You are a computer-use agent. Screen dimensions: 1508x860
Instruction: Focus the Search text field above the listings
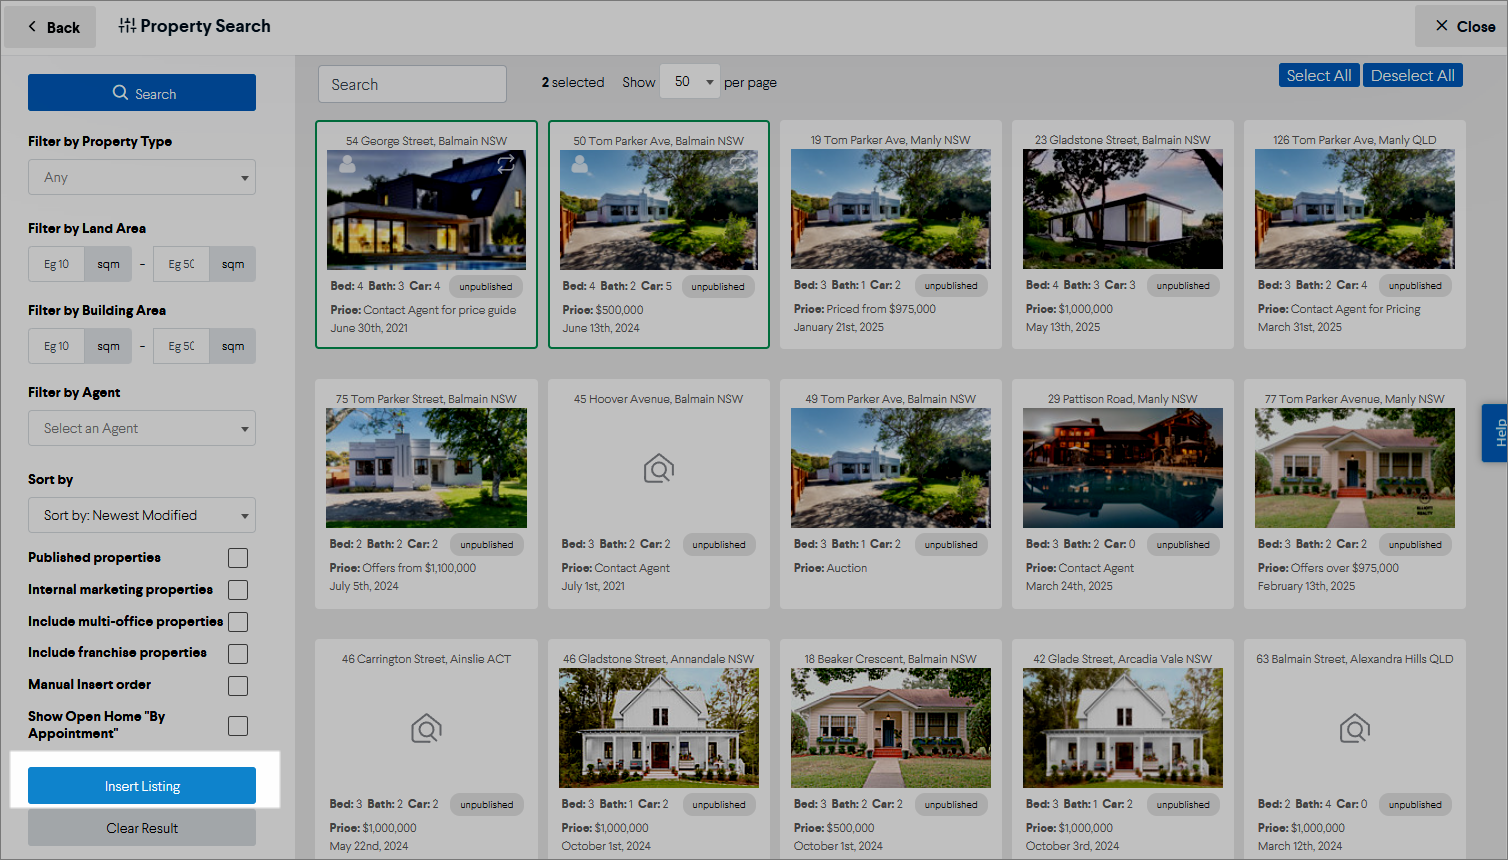click(x=412, y=84)
